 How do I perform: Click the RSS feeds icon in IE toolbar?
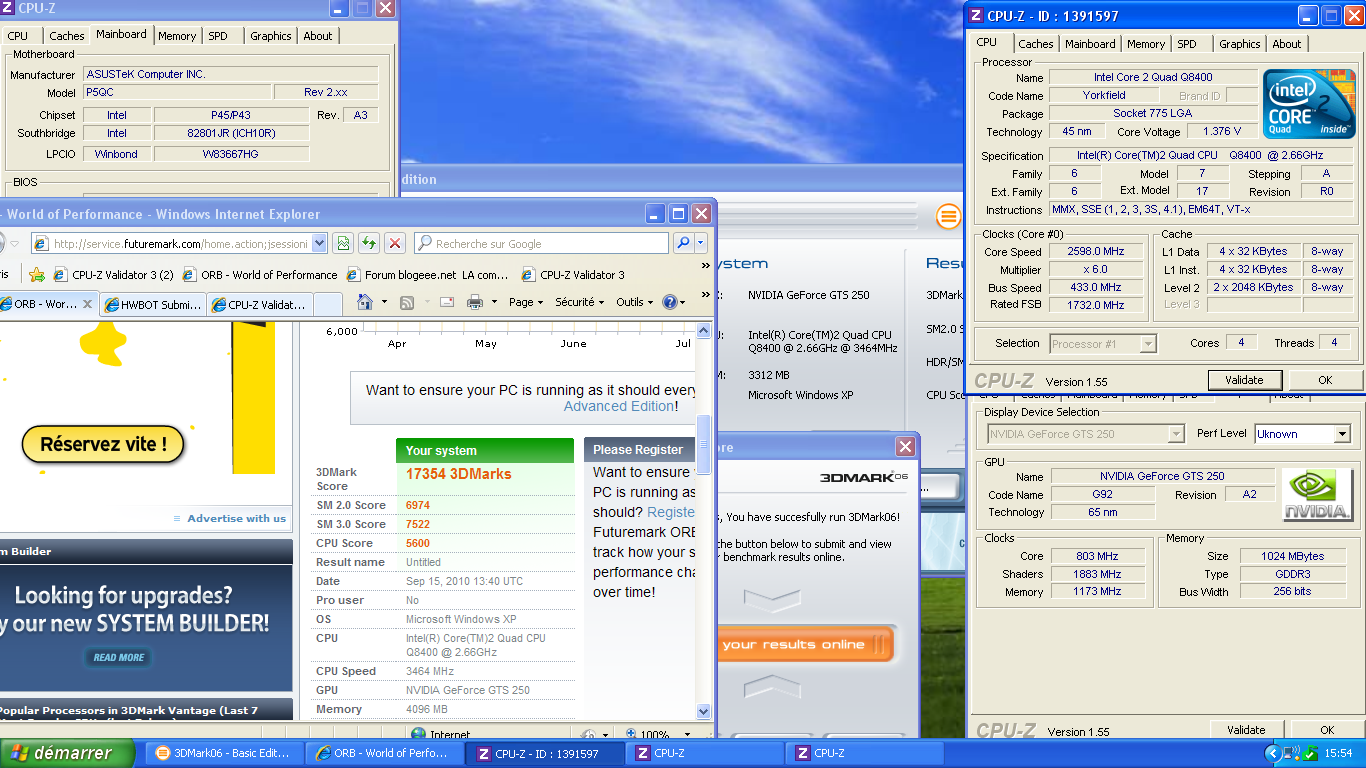pos(407,302)
